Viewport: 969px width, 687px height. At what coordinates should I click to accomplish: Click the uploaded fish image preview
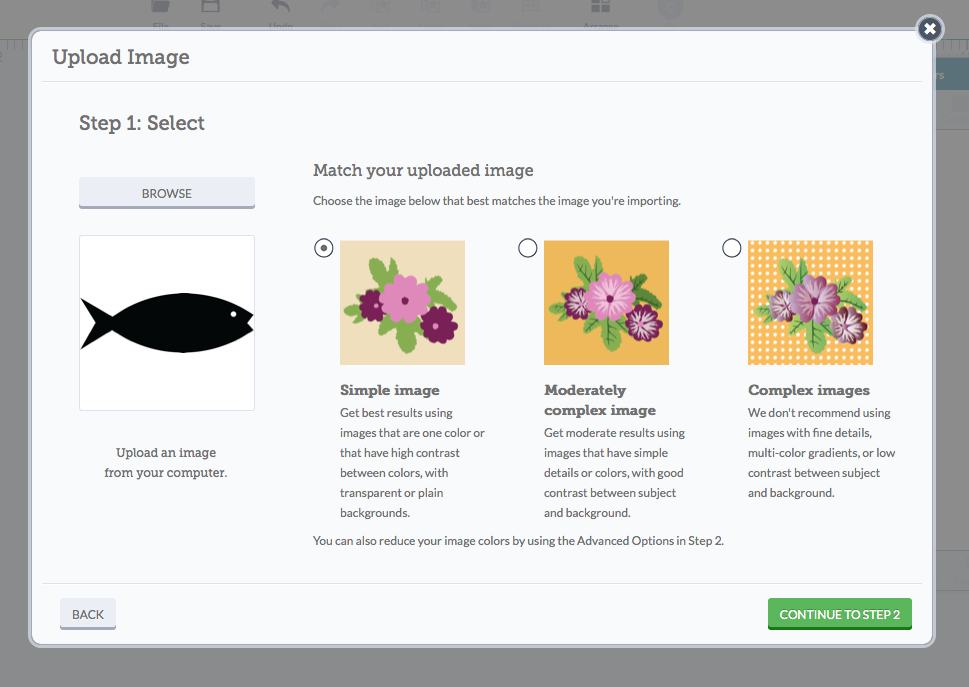[167, 322]
